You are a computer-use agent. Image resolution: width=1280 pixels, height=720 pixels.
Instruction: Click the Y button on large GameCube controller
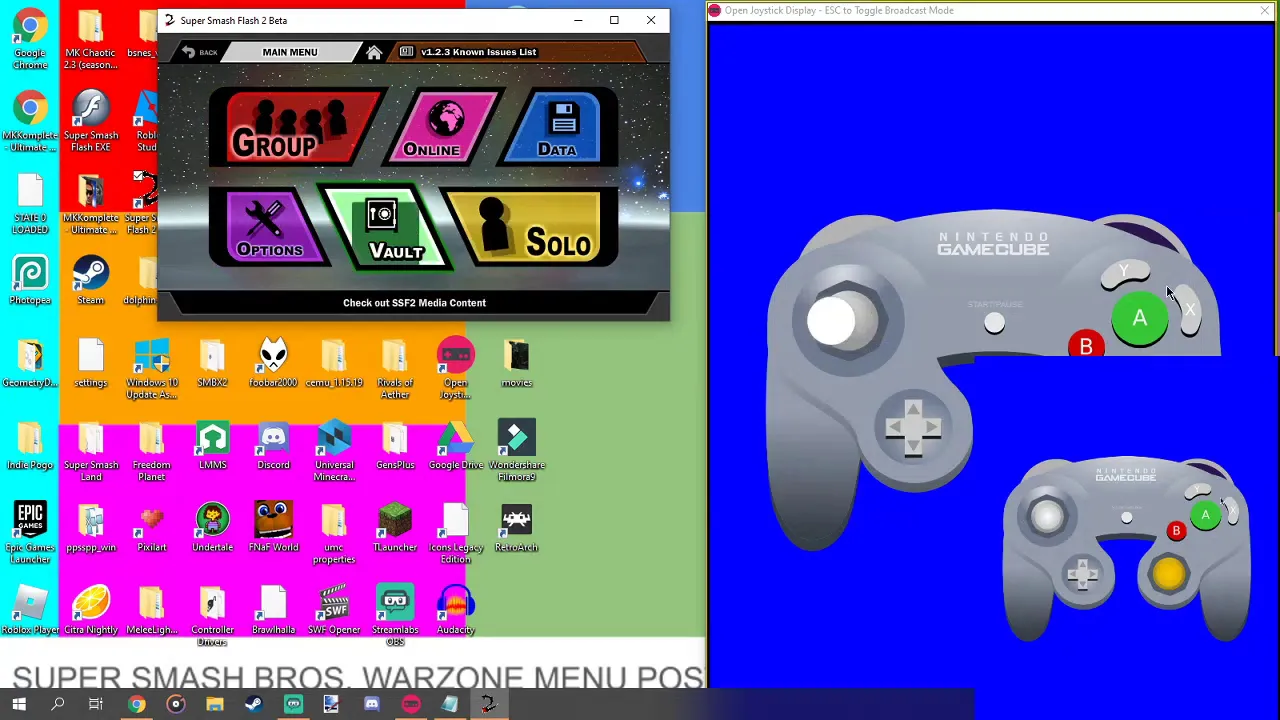[1125, 274]
